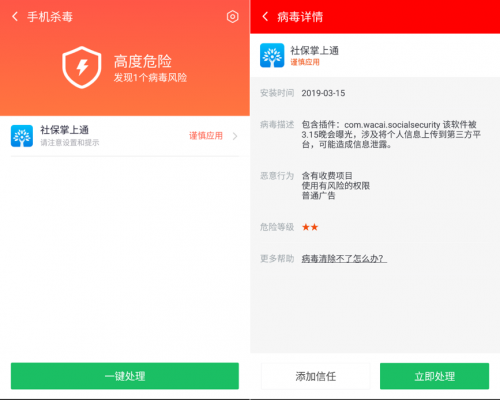Tap 病毒详情 title in header
This screenshot has width=500, height=400.
pyautogui.click(x=300, y=17)
